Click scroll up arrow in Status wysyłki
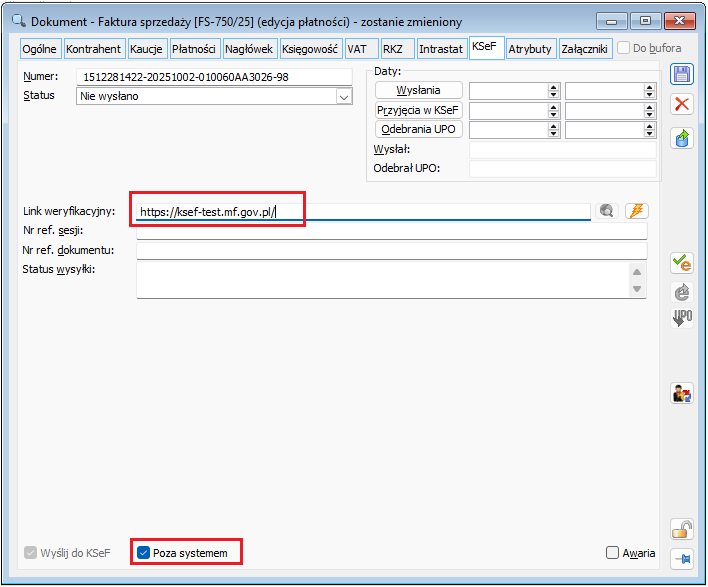Image resolution: width=708 pixels, height=587 pixels. click(x=637, y=272)
